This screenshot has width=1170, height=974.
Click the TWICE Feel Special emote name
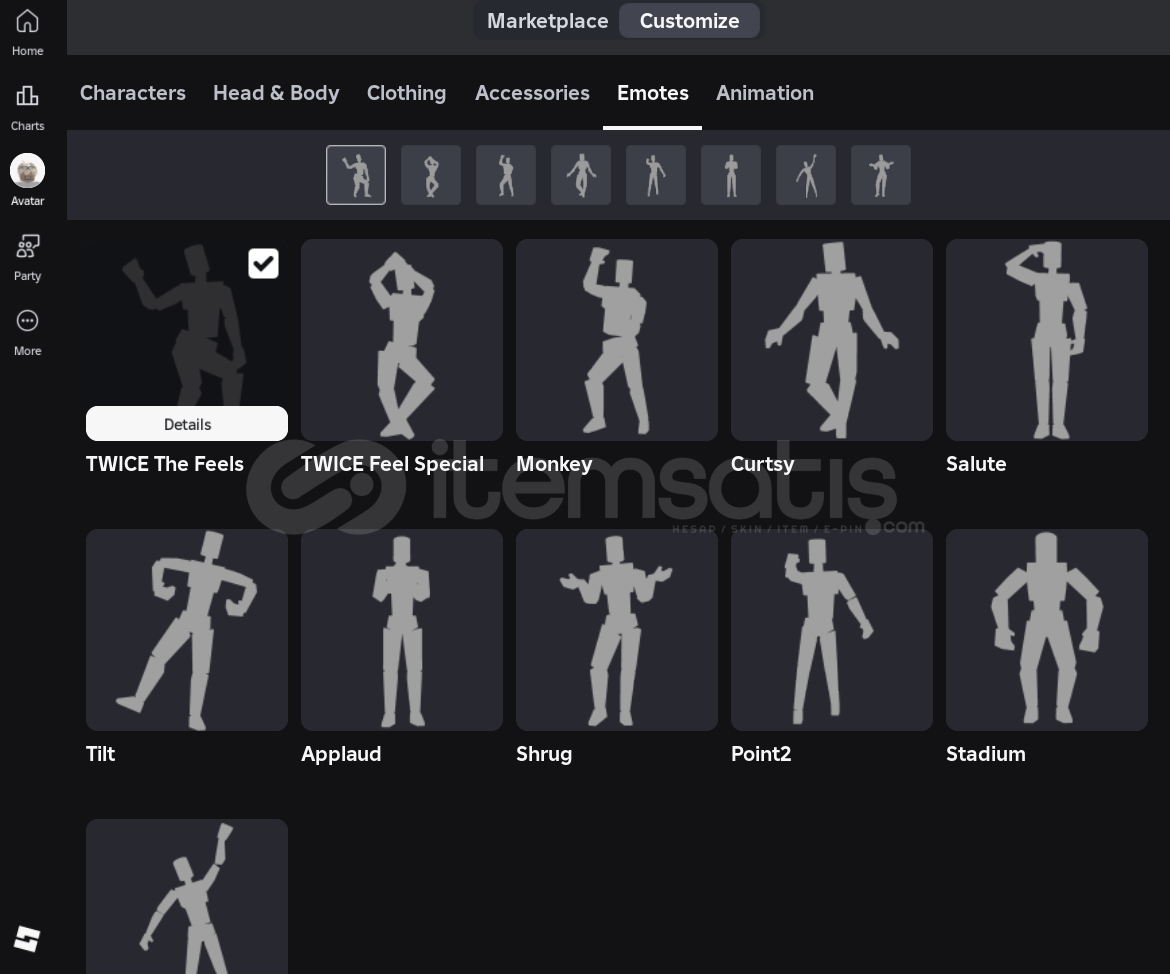(392, 463)
